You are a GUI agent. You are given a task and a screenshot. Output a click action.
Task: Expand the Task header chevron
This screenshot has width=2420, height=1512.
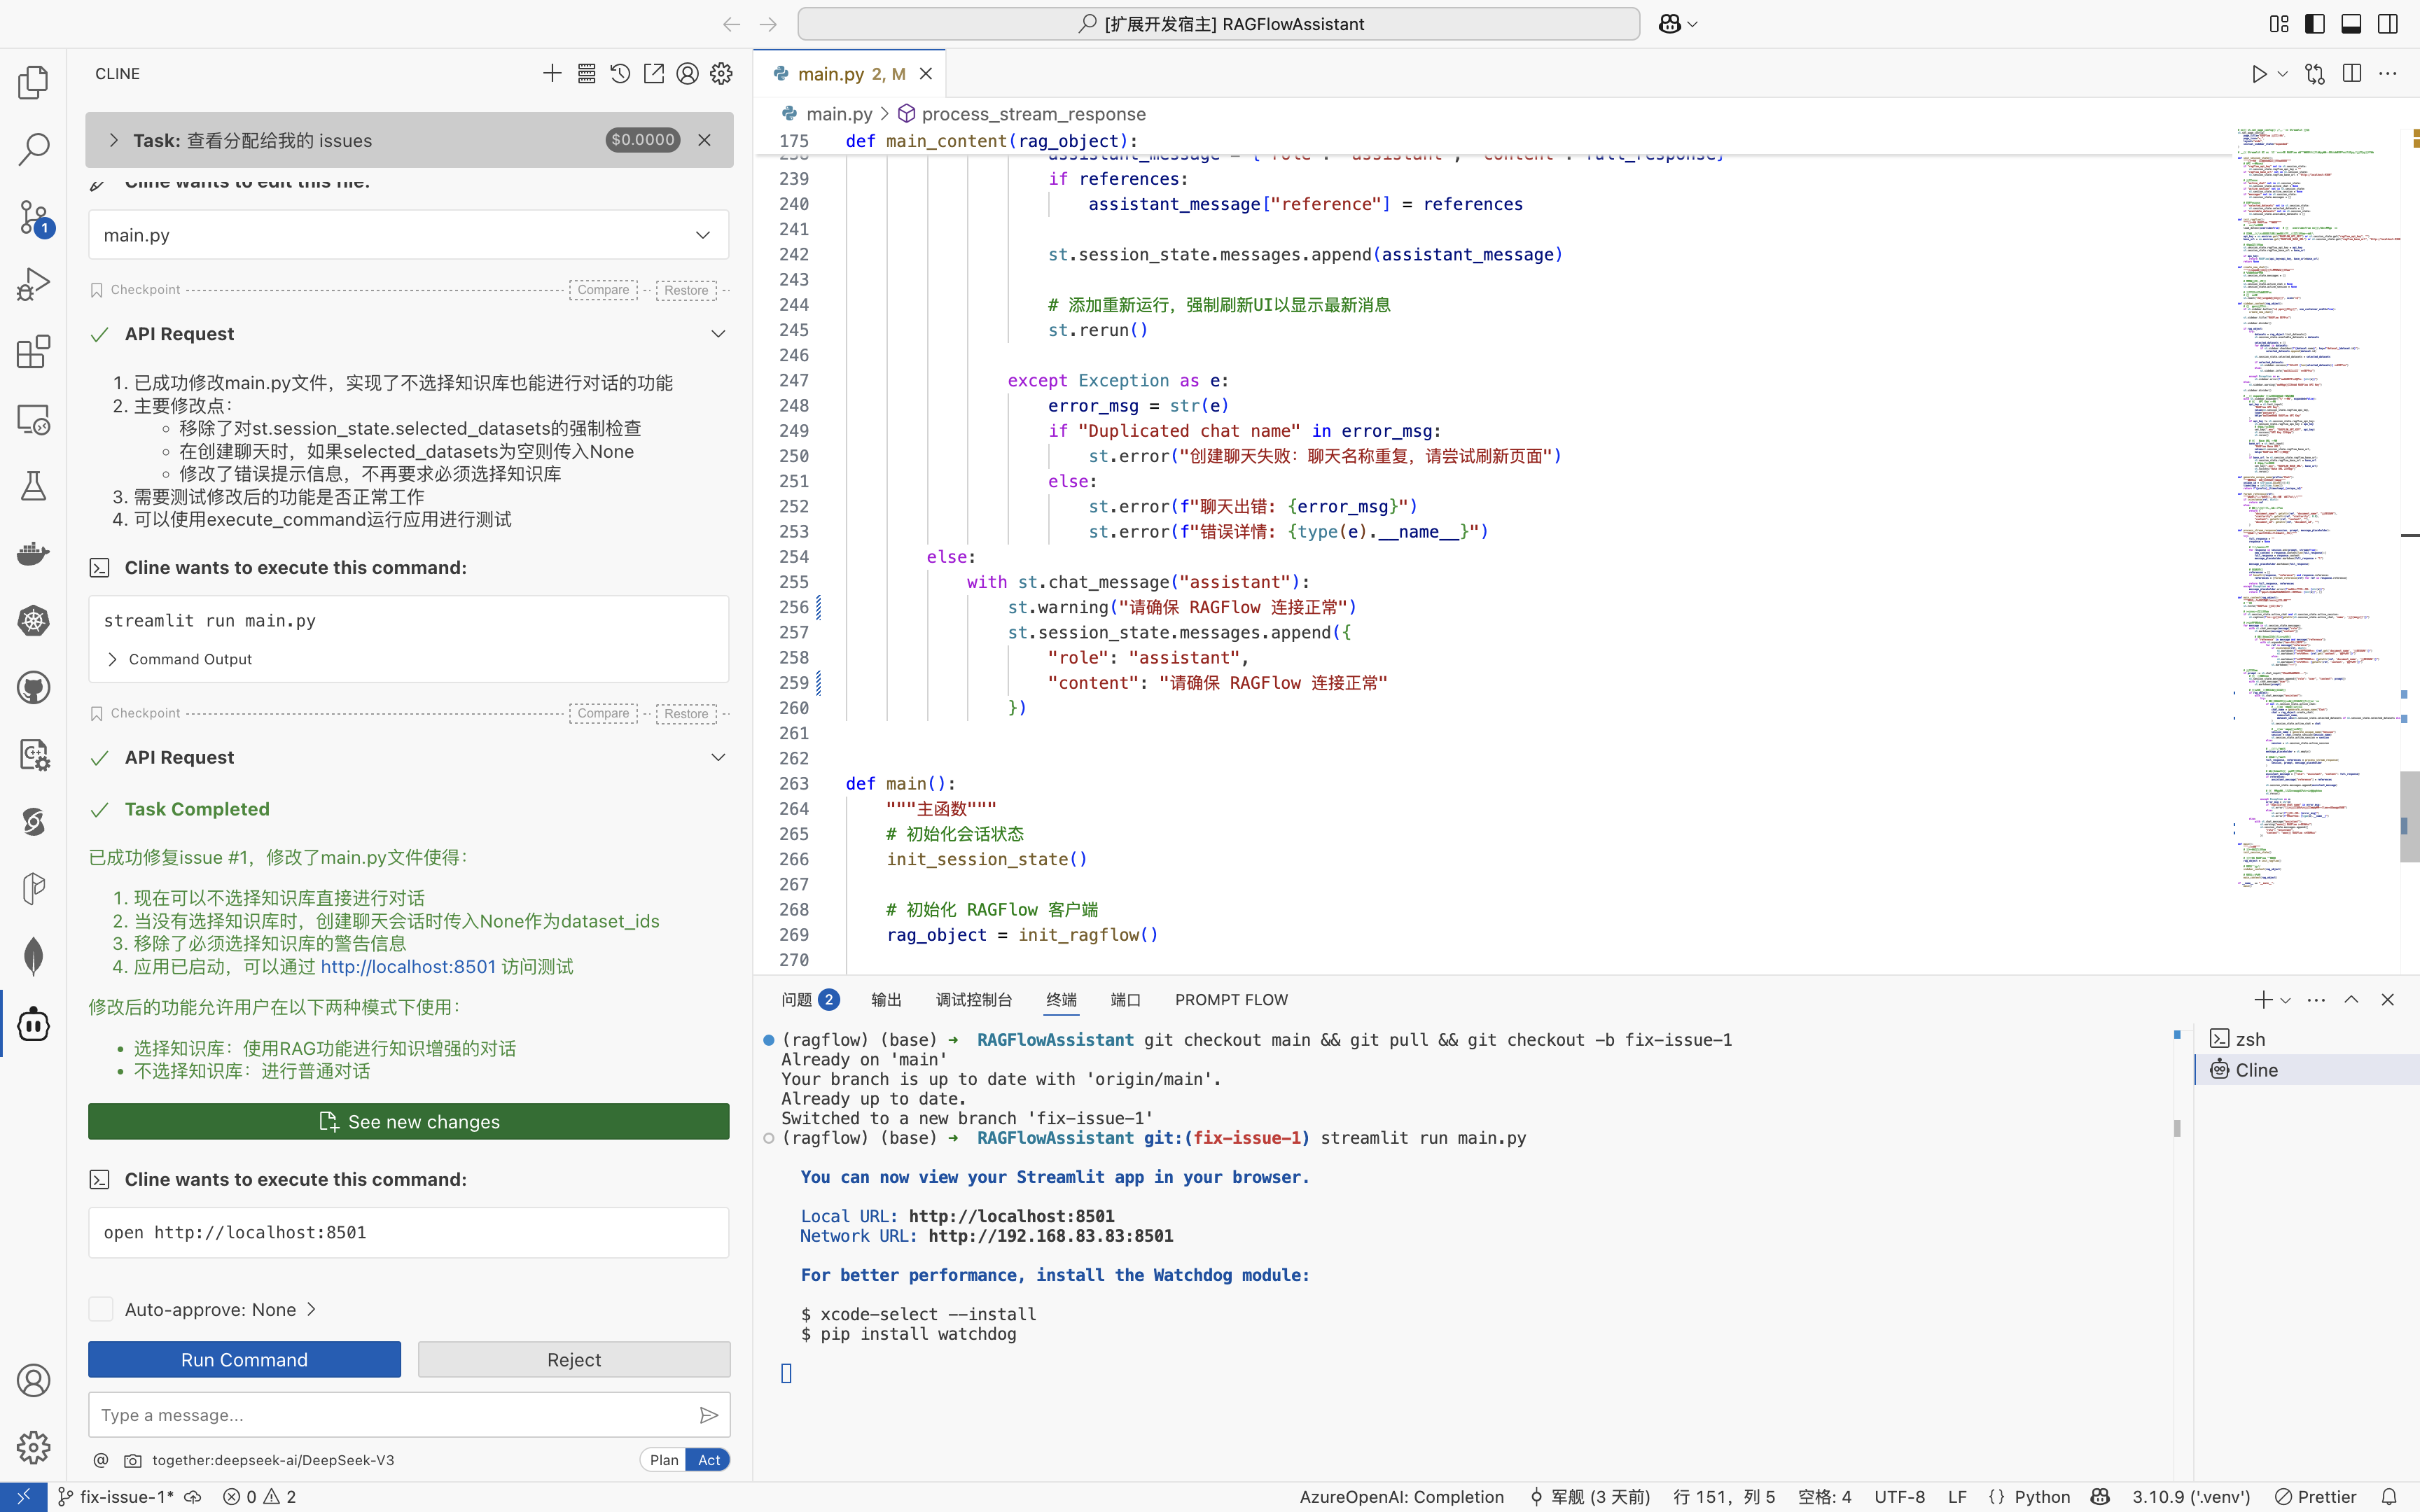point(113,140)
